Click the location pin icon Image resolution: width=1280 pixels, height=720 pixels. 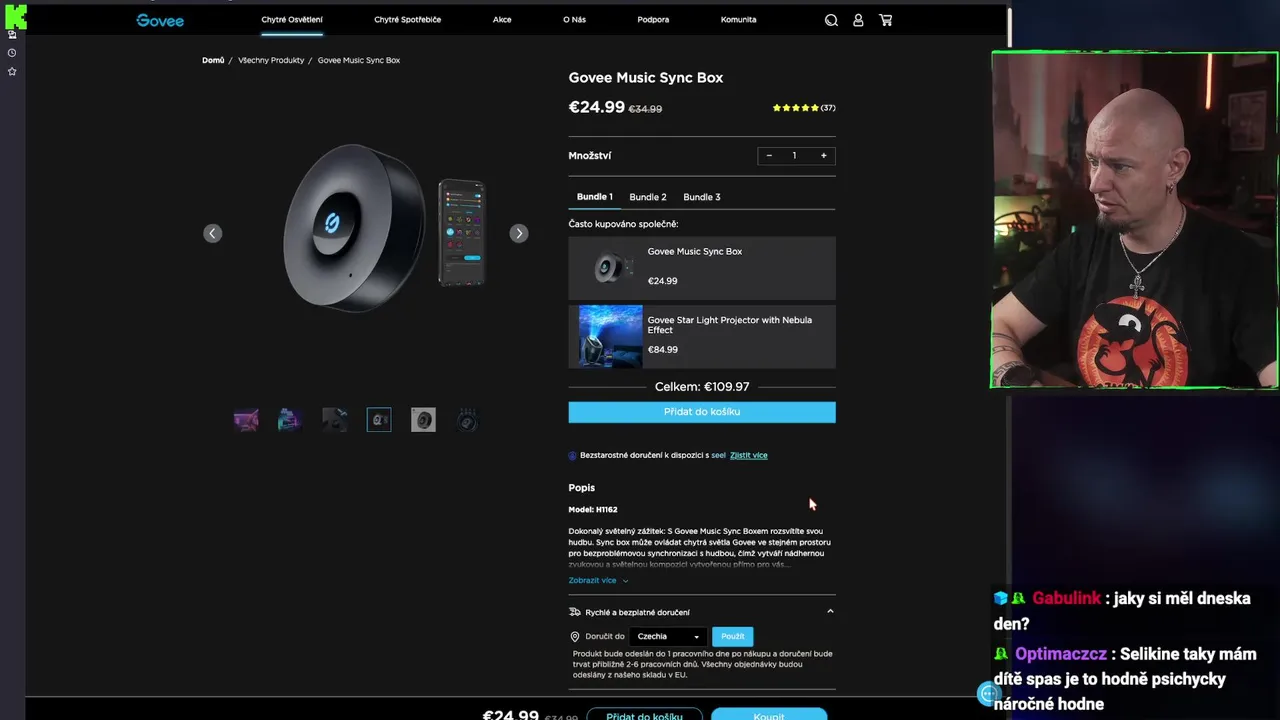(575, 636)
